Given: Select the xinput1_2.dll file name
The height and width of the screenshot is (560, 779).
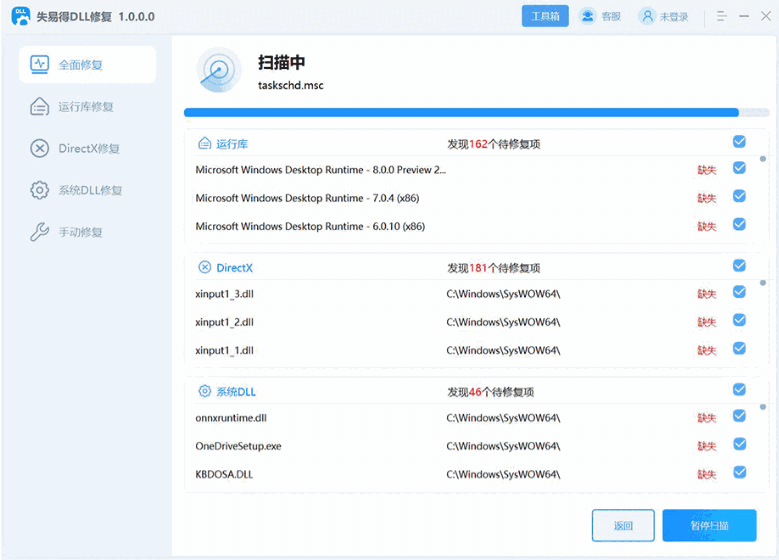Looking at the screenshot, I should pyautogui.click(x=225, y=322).
